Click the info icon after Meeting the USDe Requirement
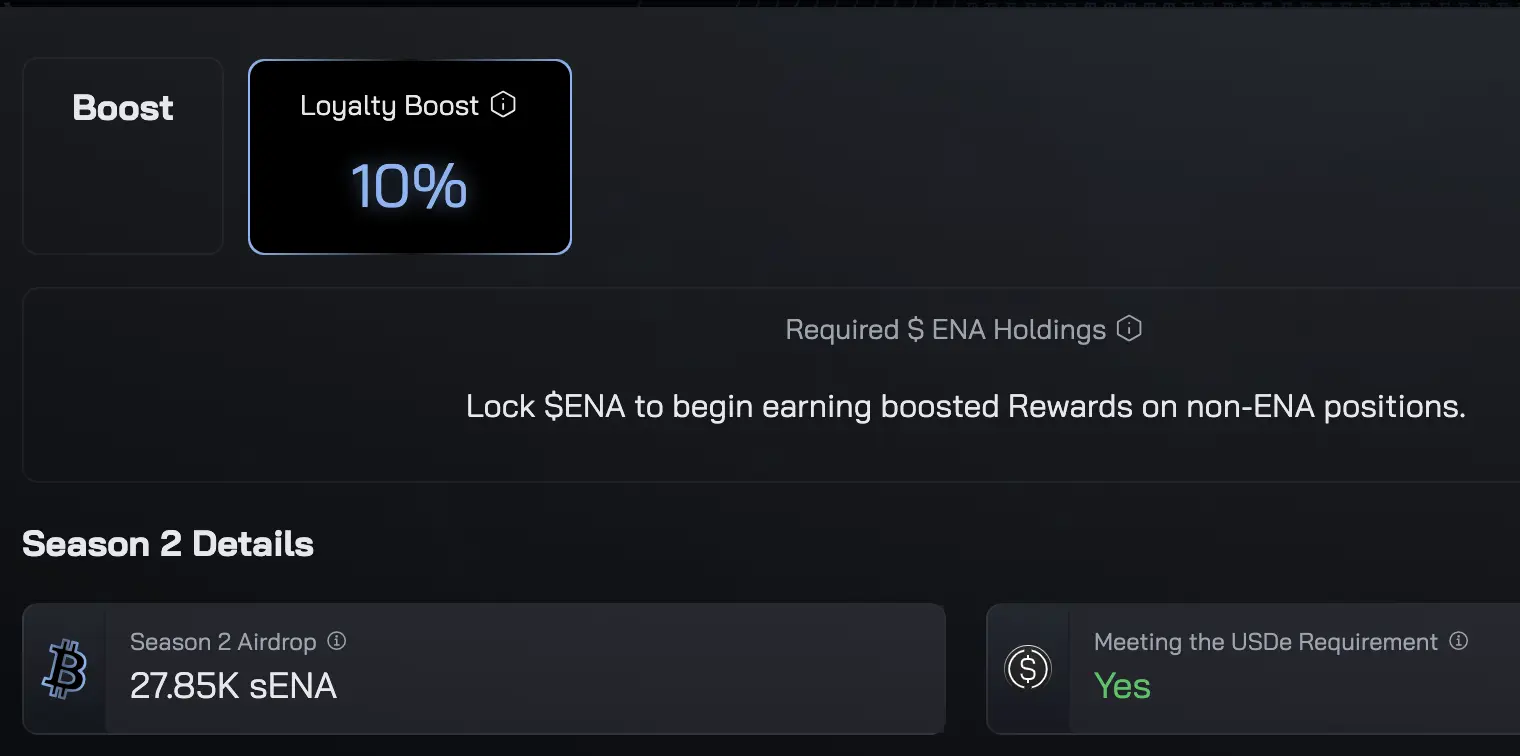1520x756 pixels. [1459, 641]
